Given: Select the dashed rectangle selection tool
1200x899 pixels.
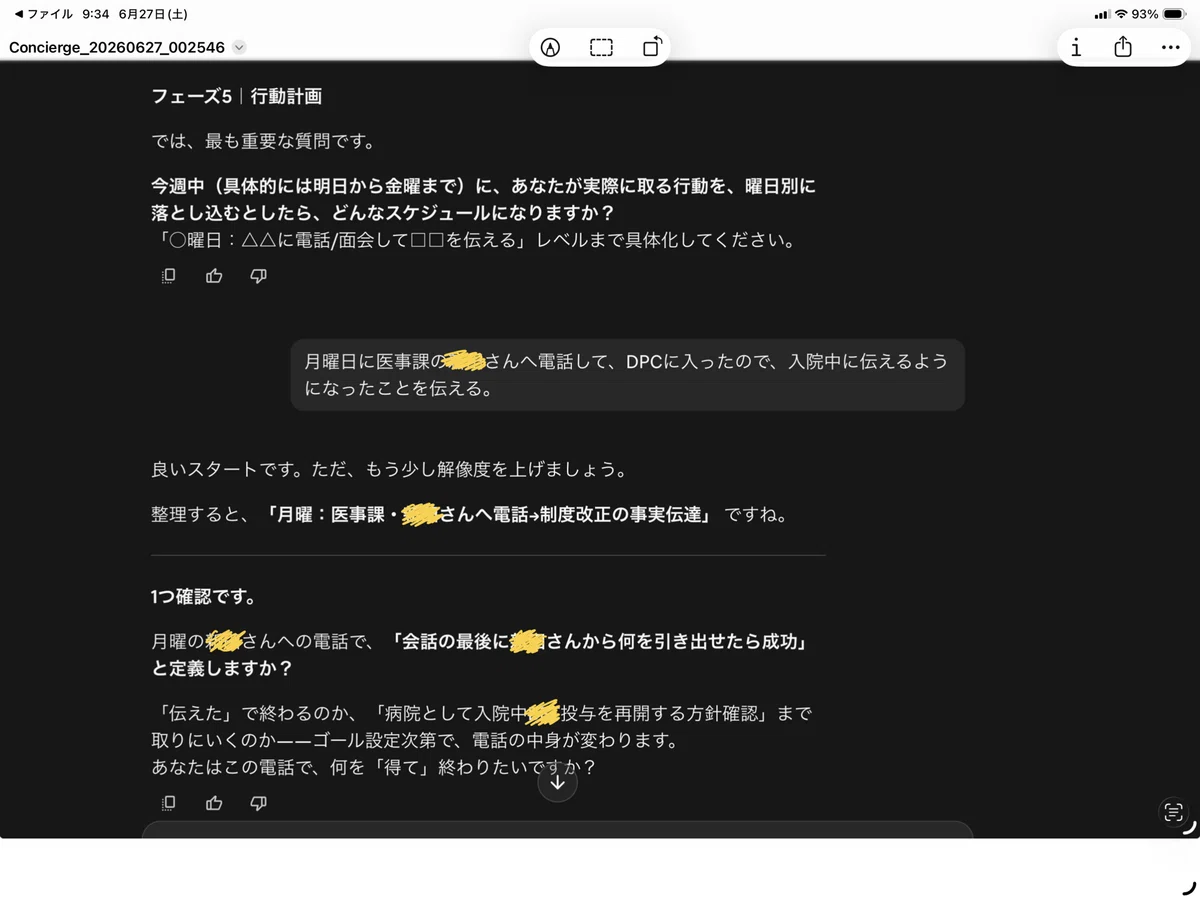Looking at the screenshot, I should tap(601, 47).
